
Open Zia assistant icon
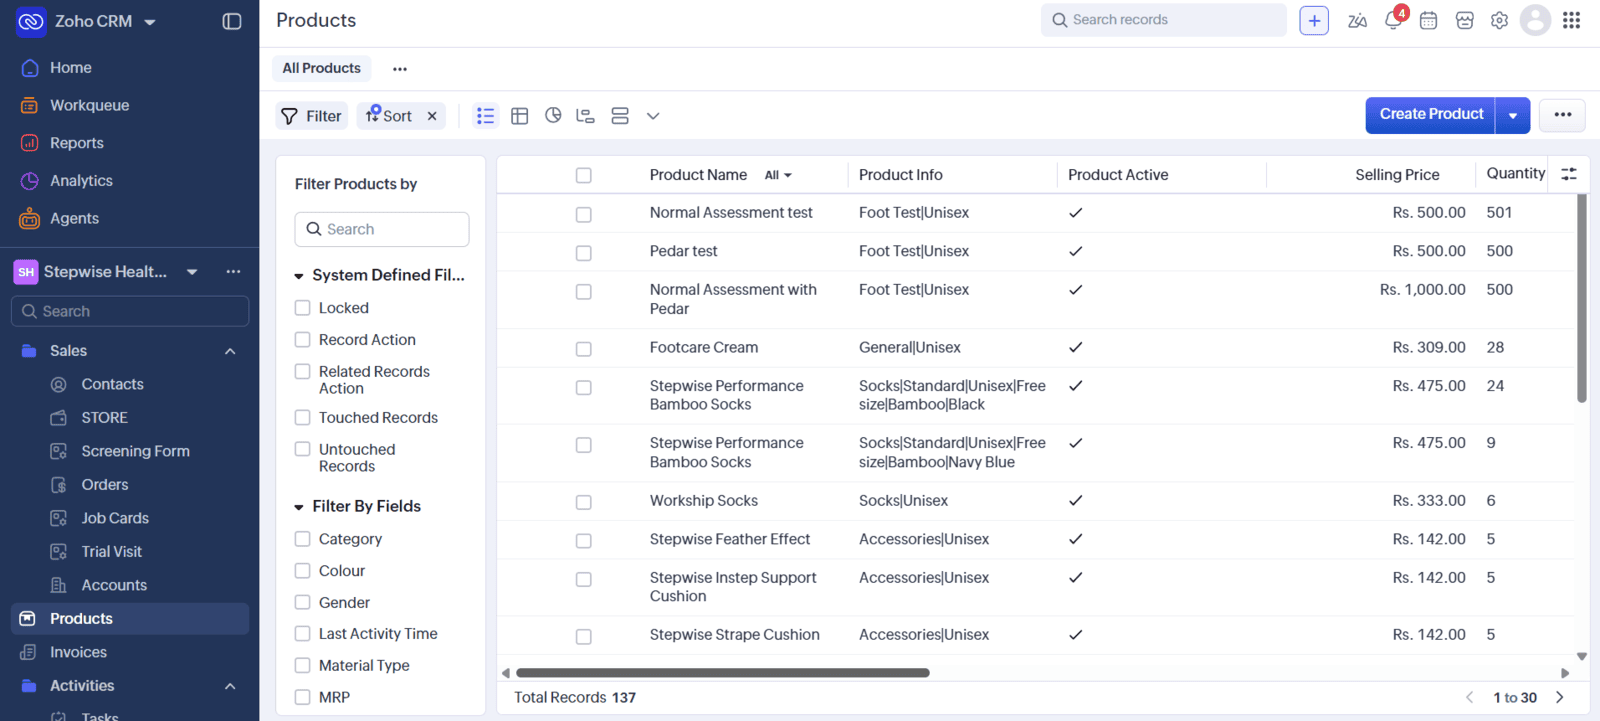point(1357,20)
